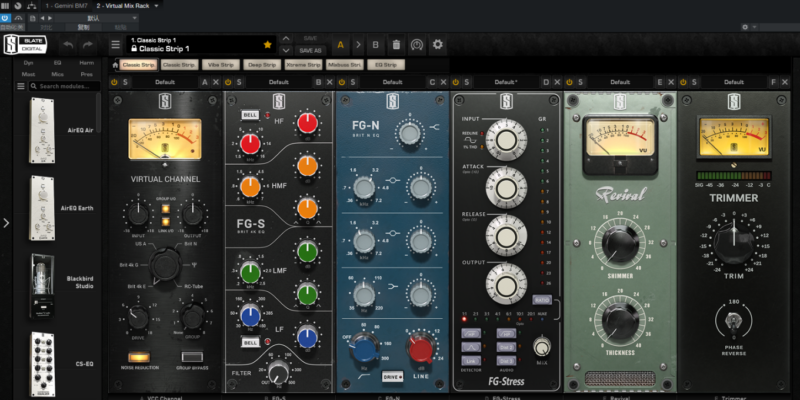Open the module list menu icon beside search
800x400 pixels.
click(x=21, y=86)
